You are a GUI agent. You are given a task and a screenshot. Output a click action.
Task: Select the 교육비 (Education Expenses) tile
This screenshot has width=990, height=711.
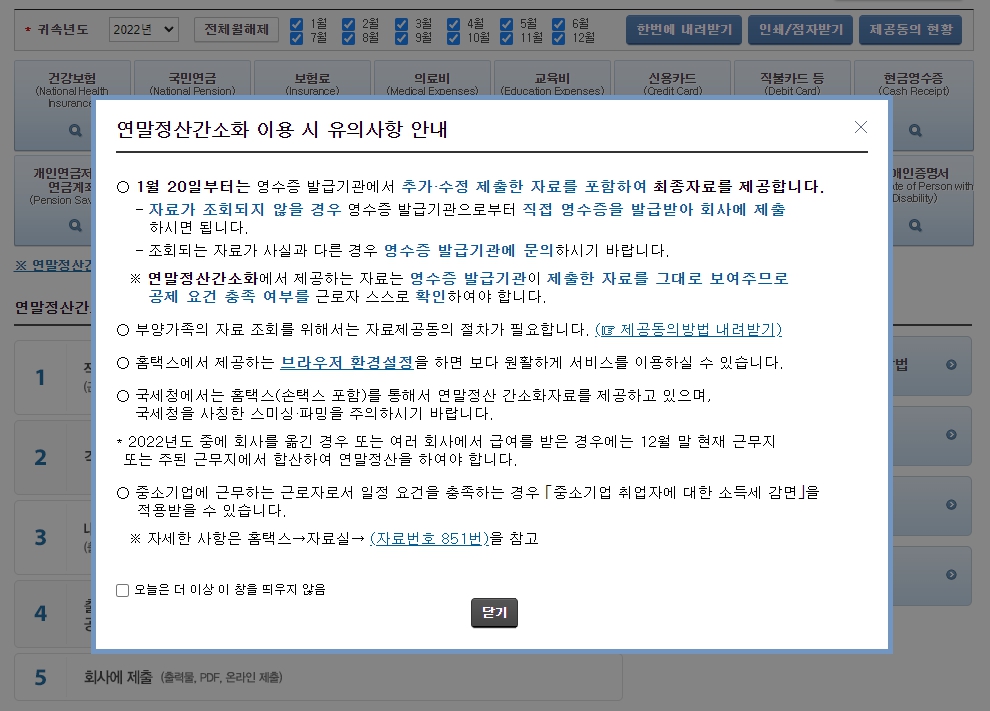(552, 79)
